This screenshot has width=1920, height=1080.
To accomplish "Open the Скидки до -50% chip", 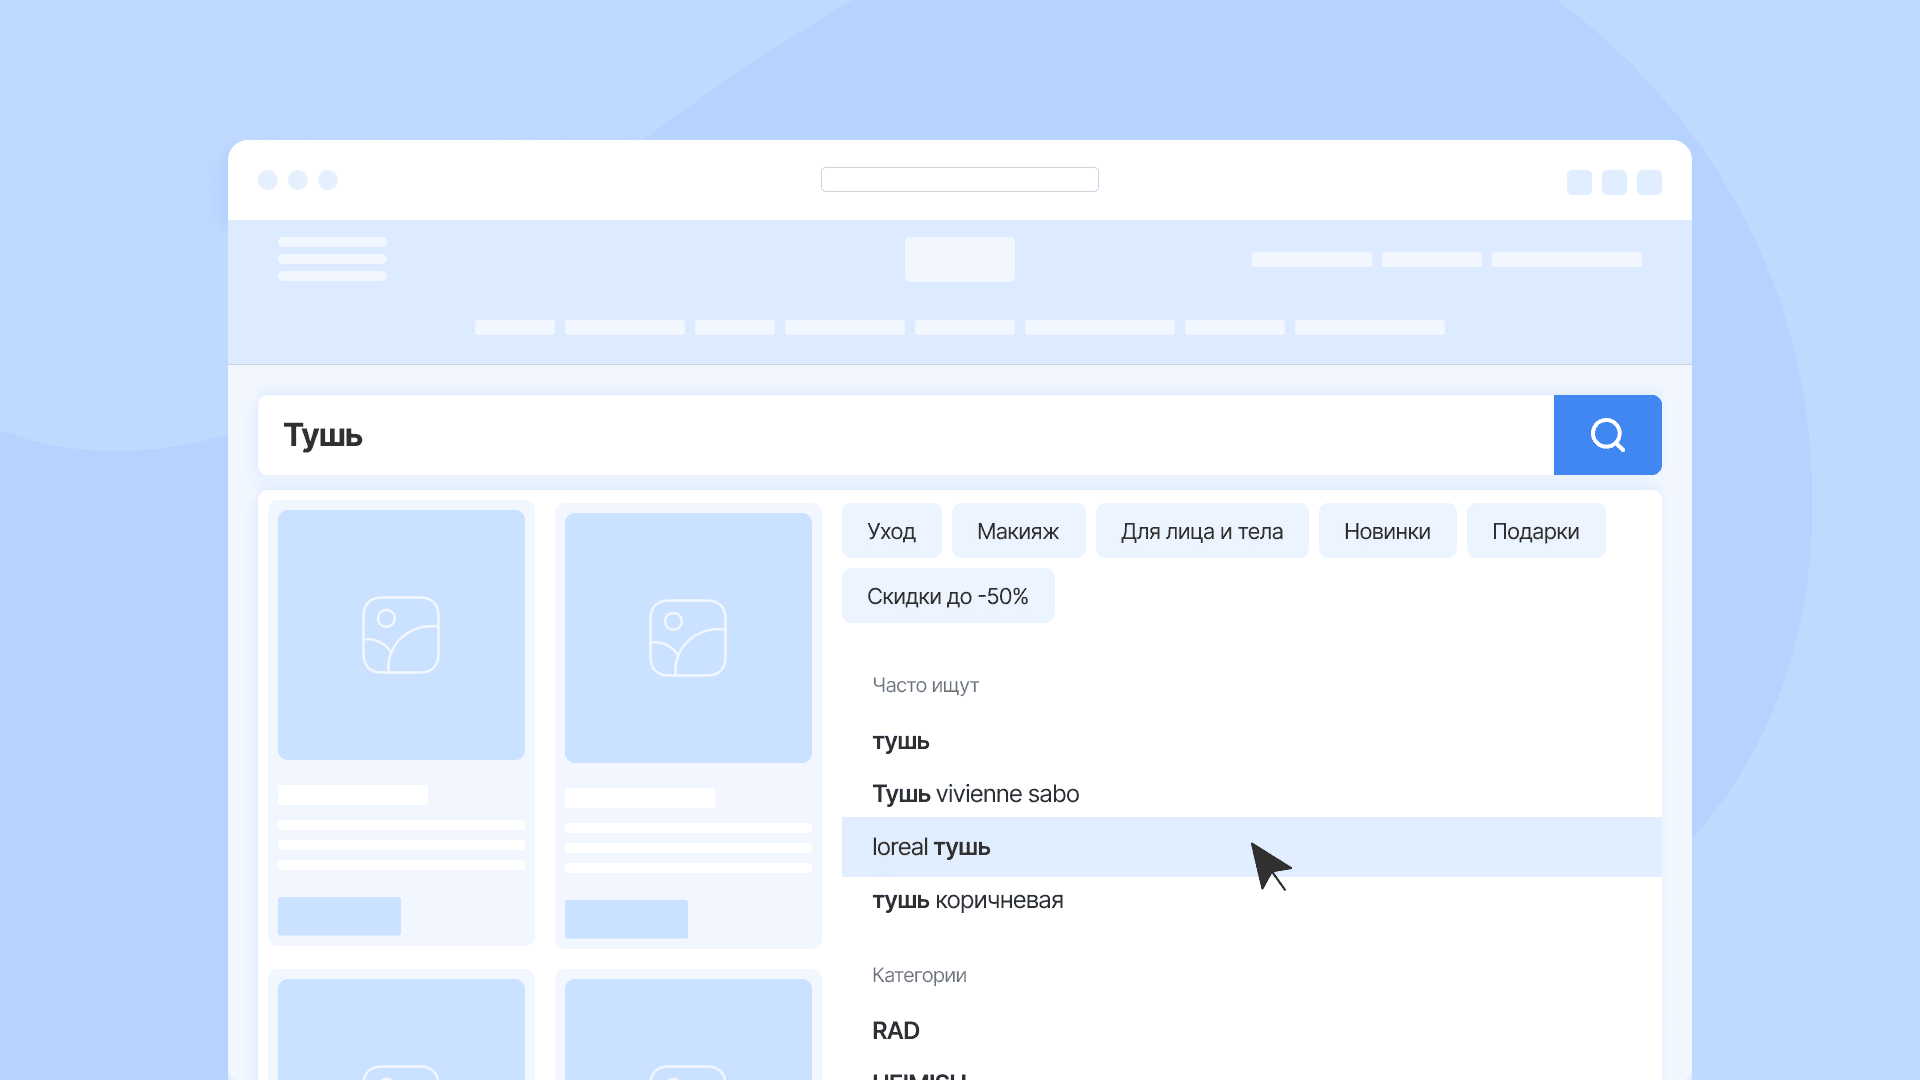I will pos(948,596).
